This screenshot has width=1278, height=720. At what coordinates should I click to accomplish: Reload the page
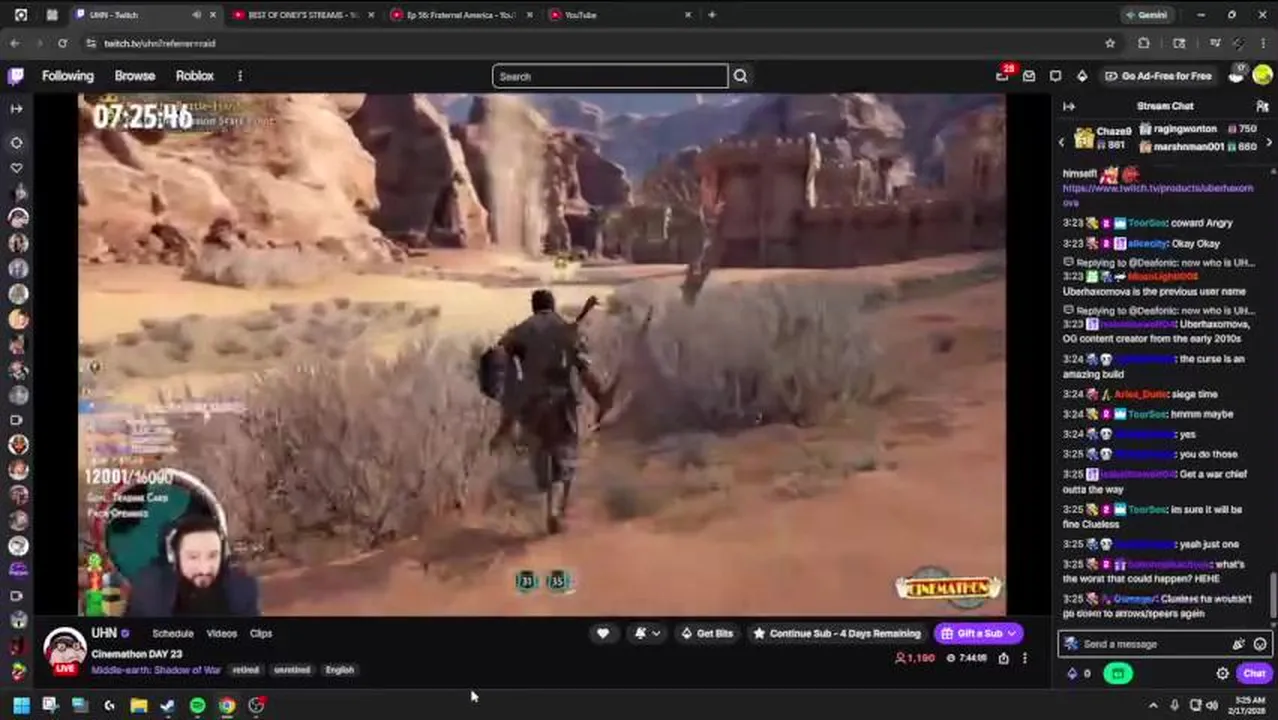tap(62, 43)
